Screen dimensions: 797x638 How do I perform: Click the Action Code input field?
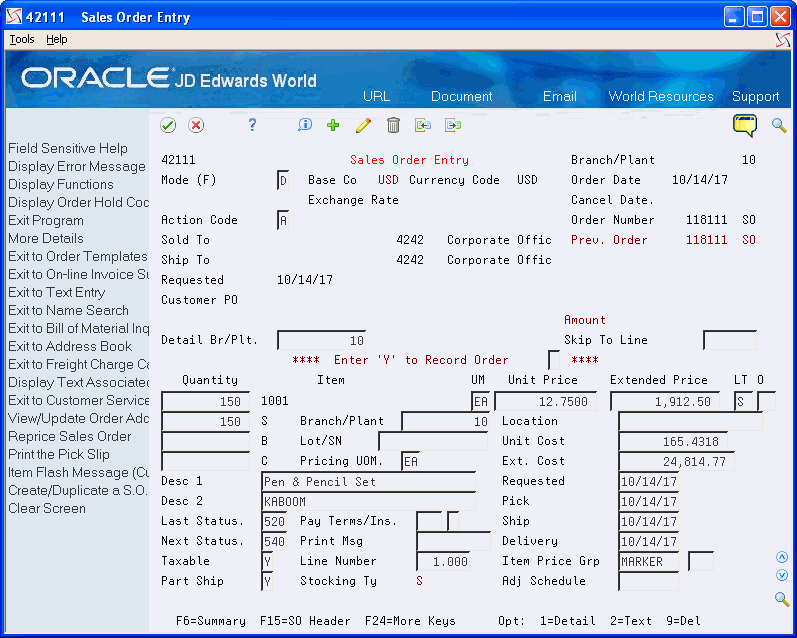[x=283, y=221]
